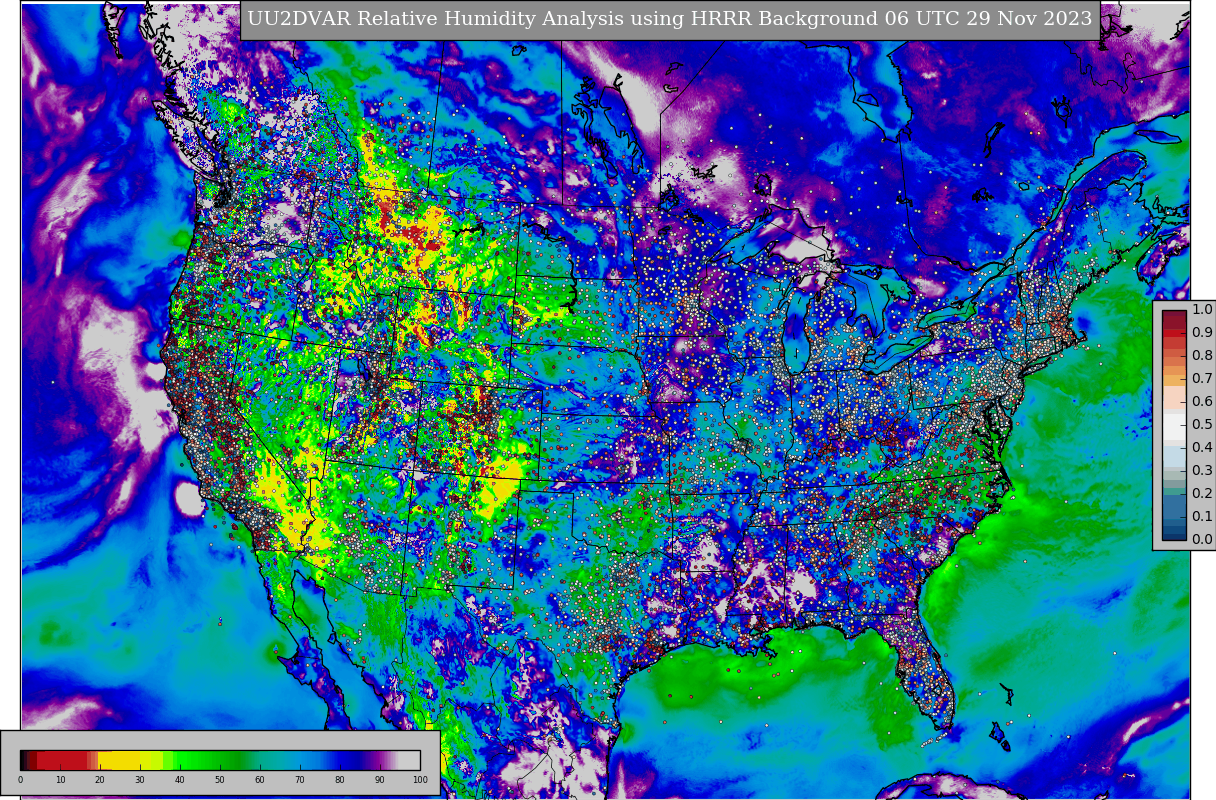Click the '60' tick label on the bottom colorbar
Image resolution: width=1216 pixels, height=800 pixels.
pyautogui.click(x=260, y=780)
